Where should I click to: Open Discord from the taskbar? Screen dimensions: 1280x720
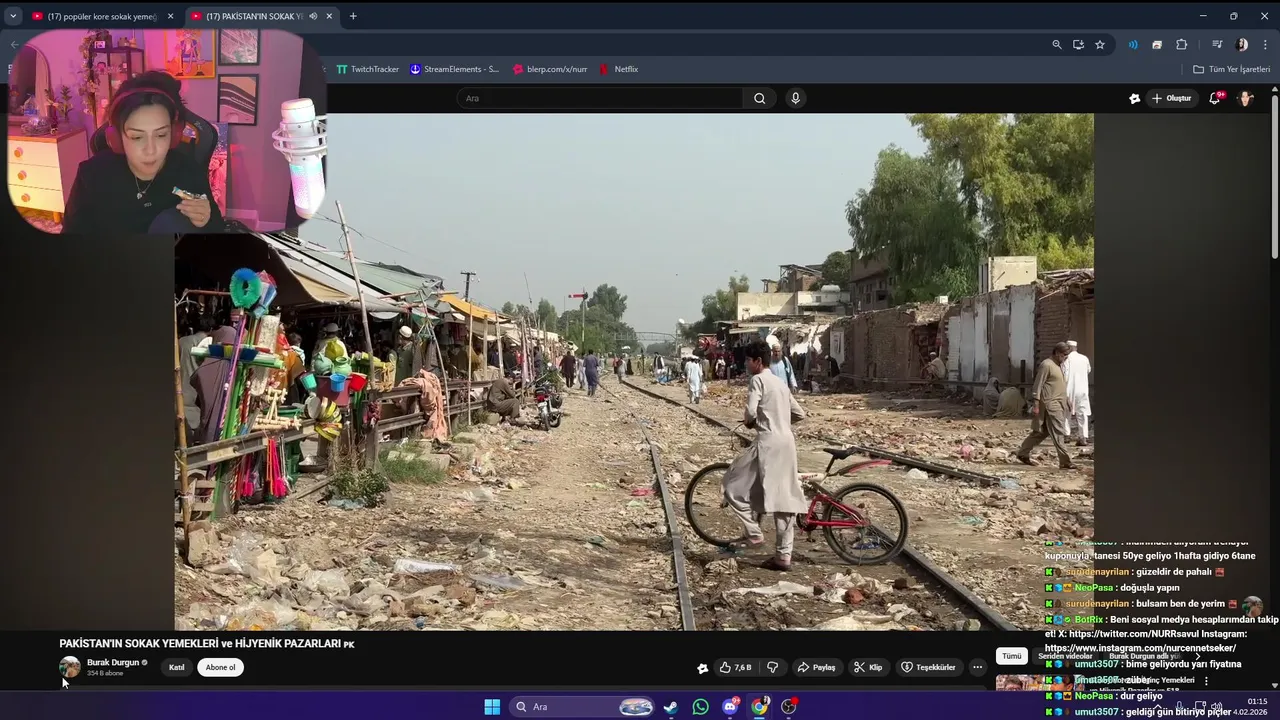tap(730, 707)
